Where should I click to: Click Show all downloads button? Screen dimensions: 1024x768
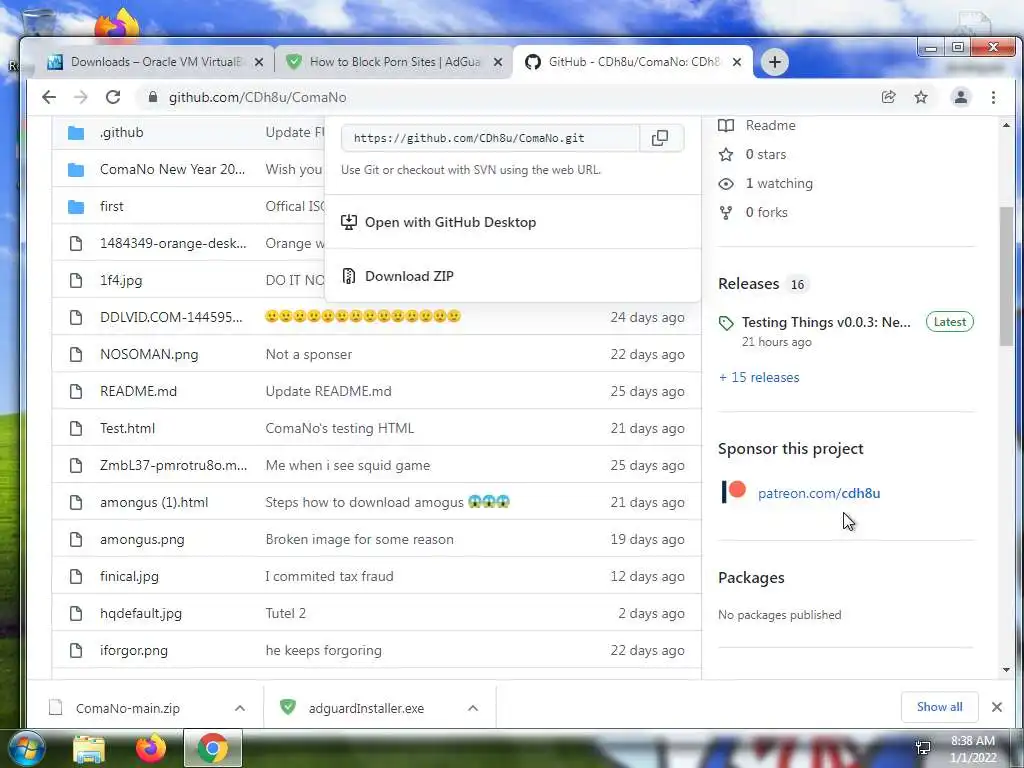(x=939, y=707)
